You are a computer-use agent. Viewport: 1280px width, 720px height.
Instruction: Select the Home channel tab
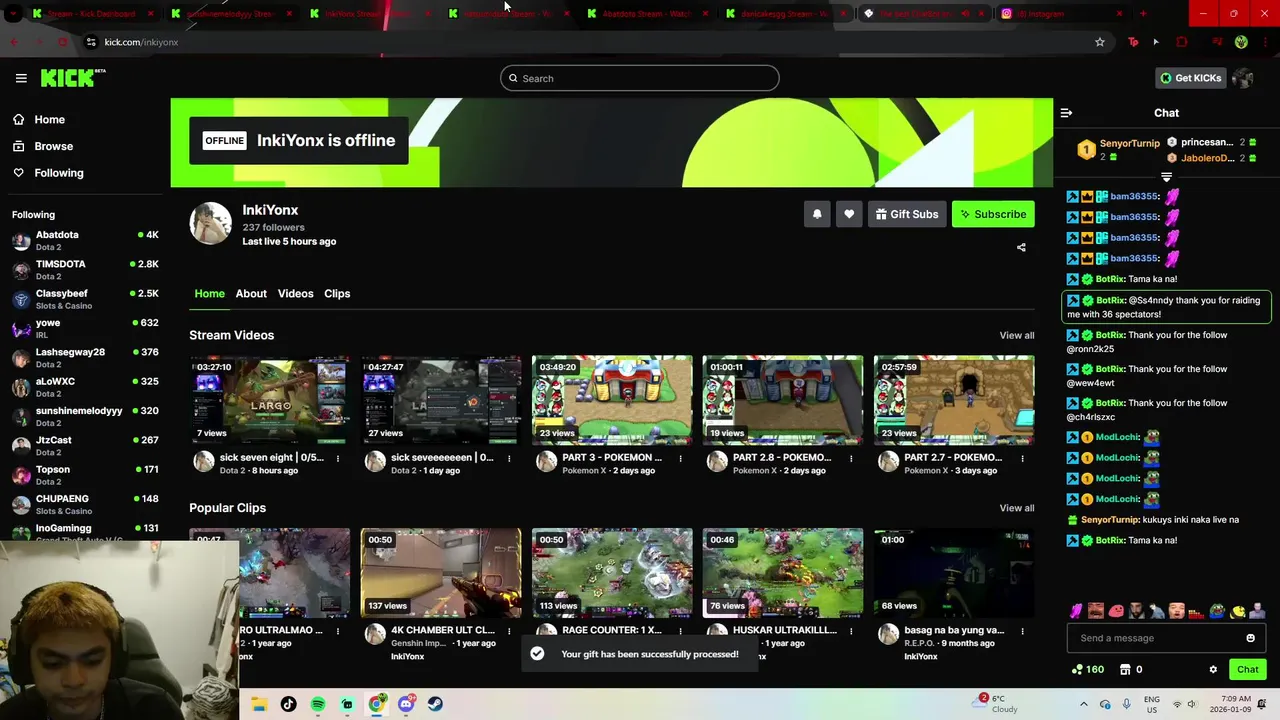click(209, 293)
